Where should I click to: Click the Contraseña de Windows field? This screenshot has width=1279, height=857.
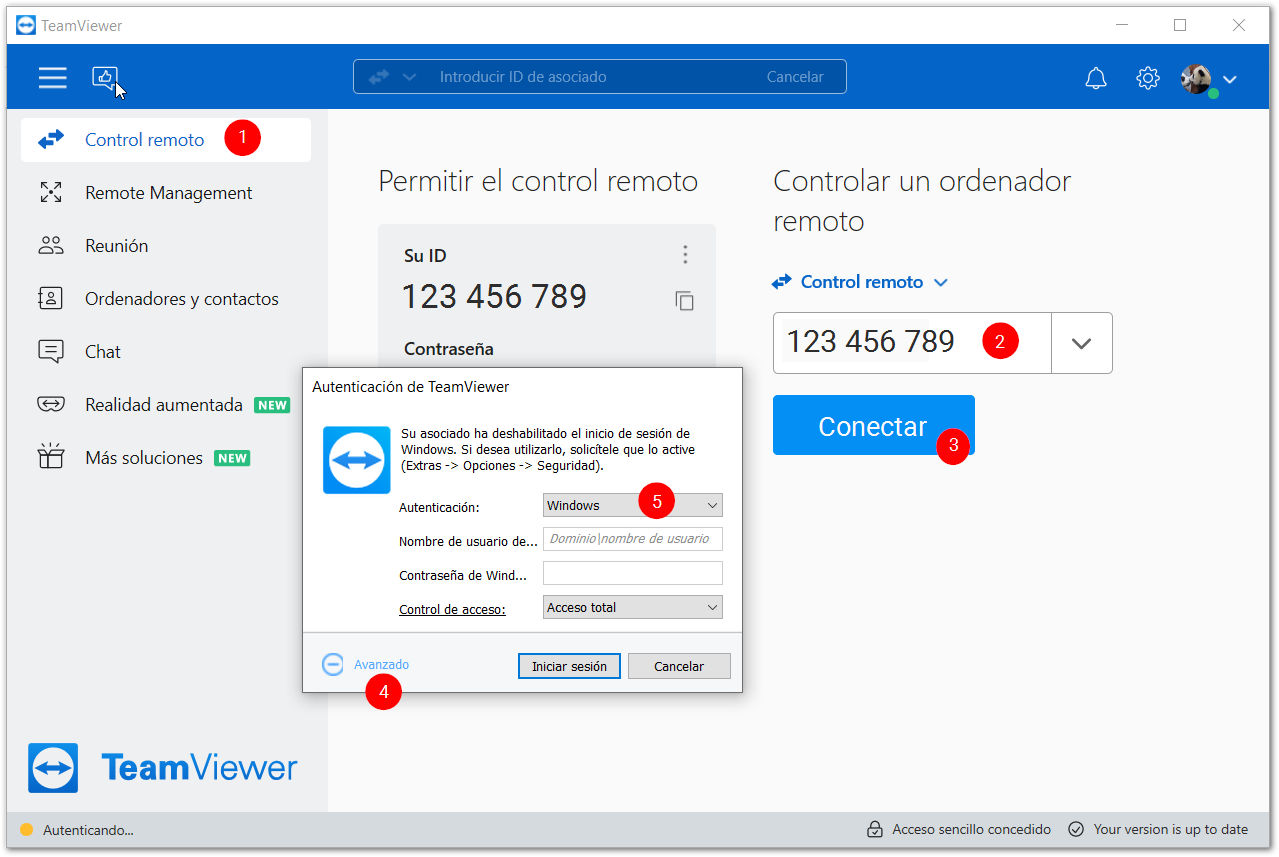point(632,573)
